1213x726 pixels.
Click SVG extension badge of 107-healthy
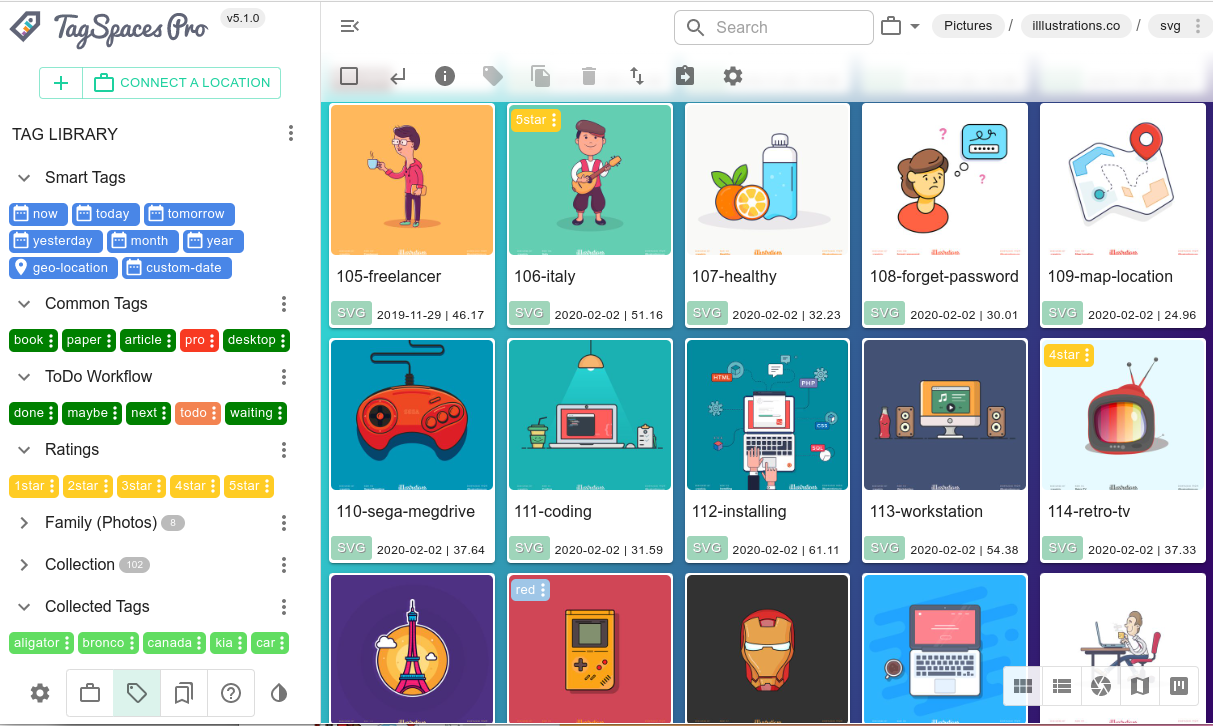point(707,313)
